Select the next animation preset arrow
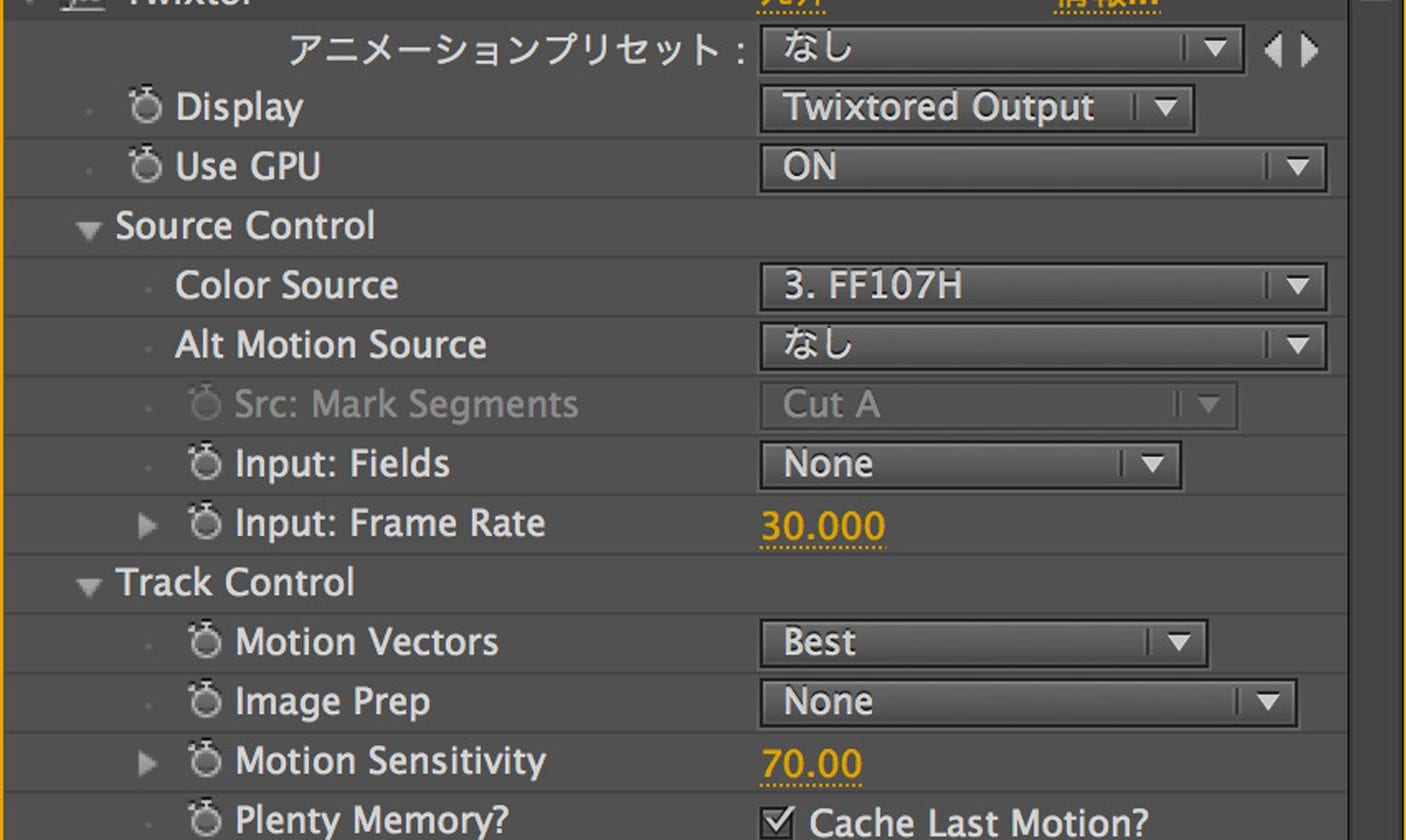The image size is (1406, 840). click(x=1309, y=50)
